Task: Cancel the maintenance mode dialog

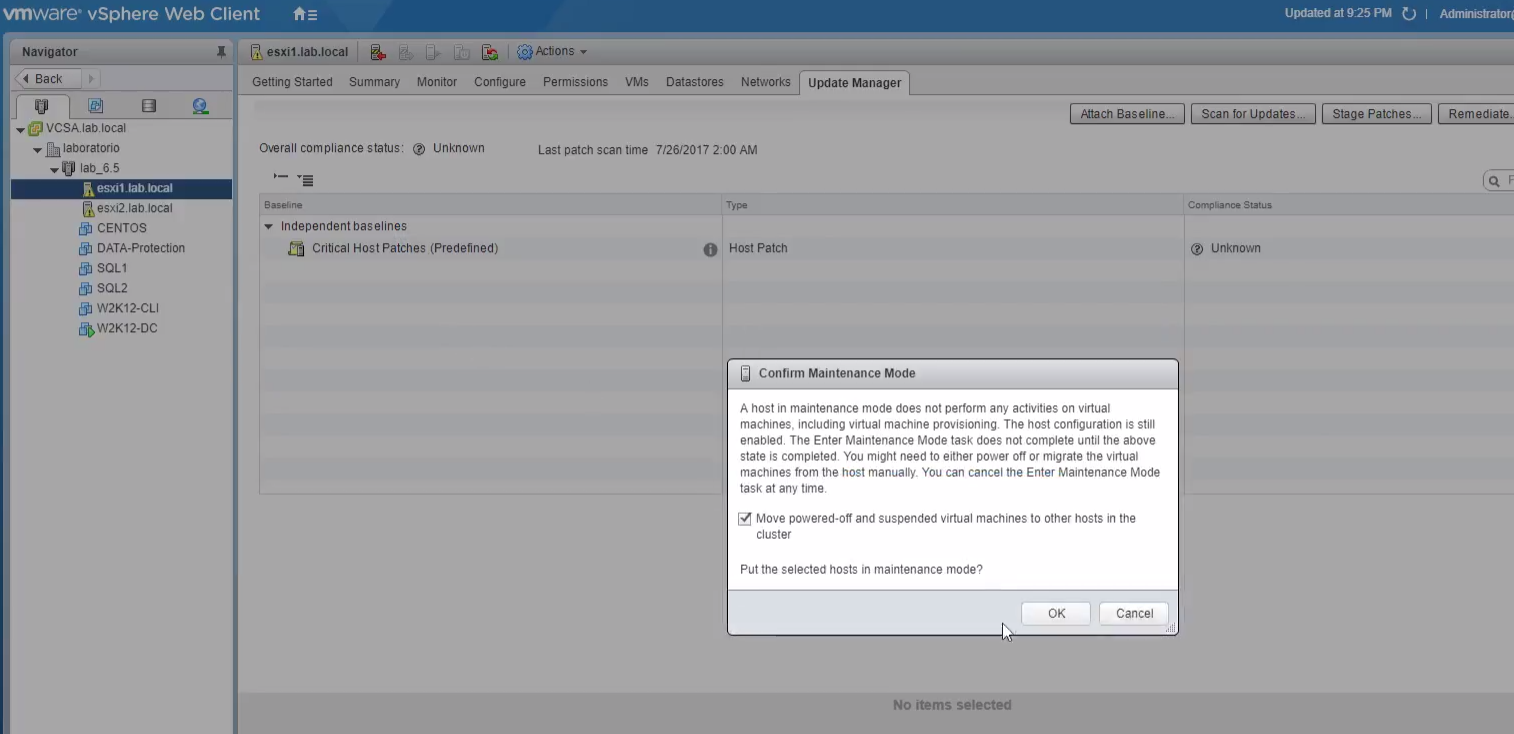Action: [x=1133, y=614]
